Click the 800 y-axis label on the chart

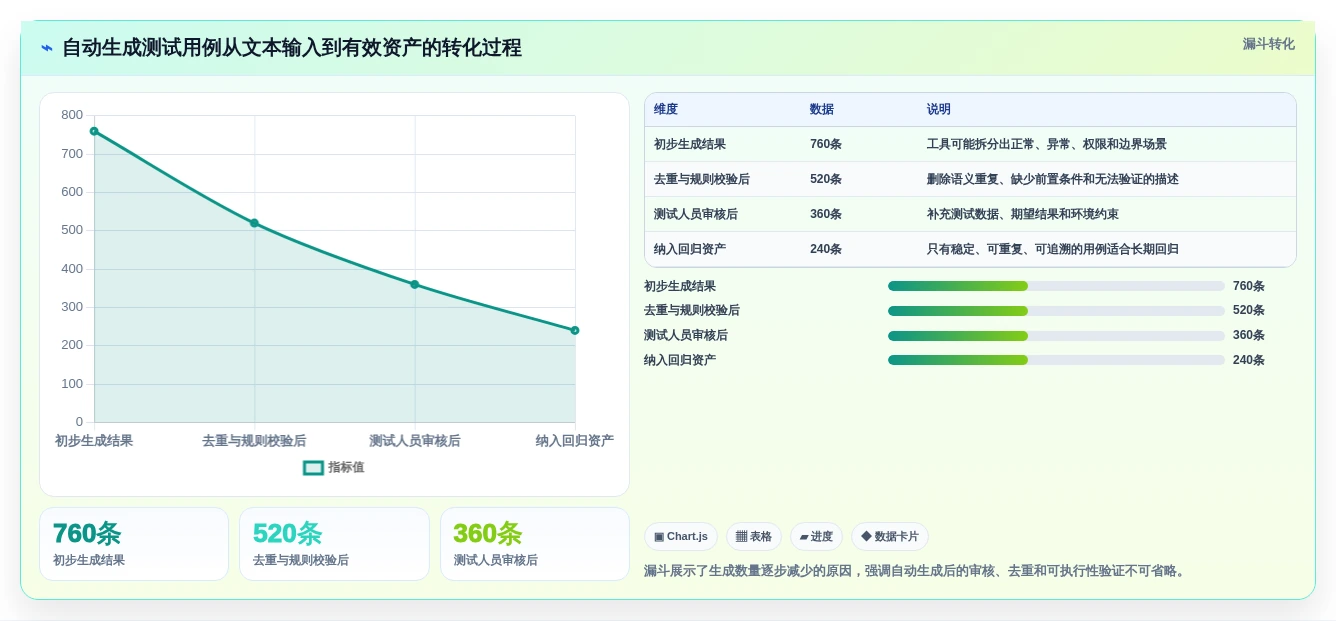pyautogui.click(x=72, y=115)
